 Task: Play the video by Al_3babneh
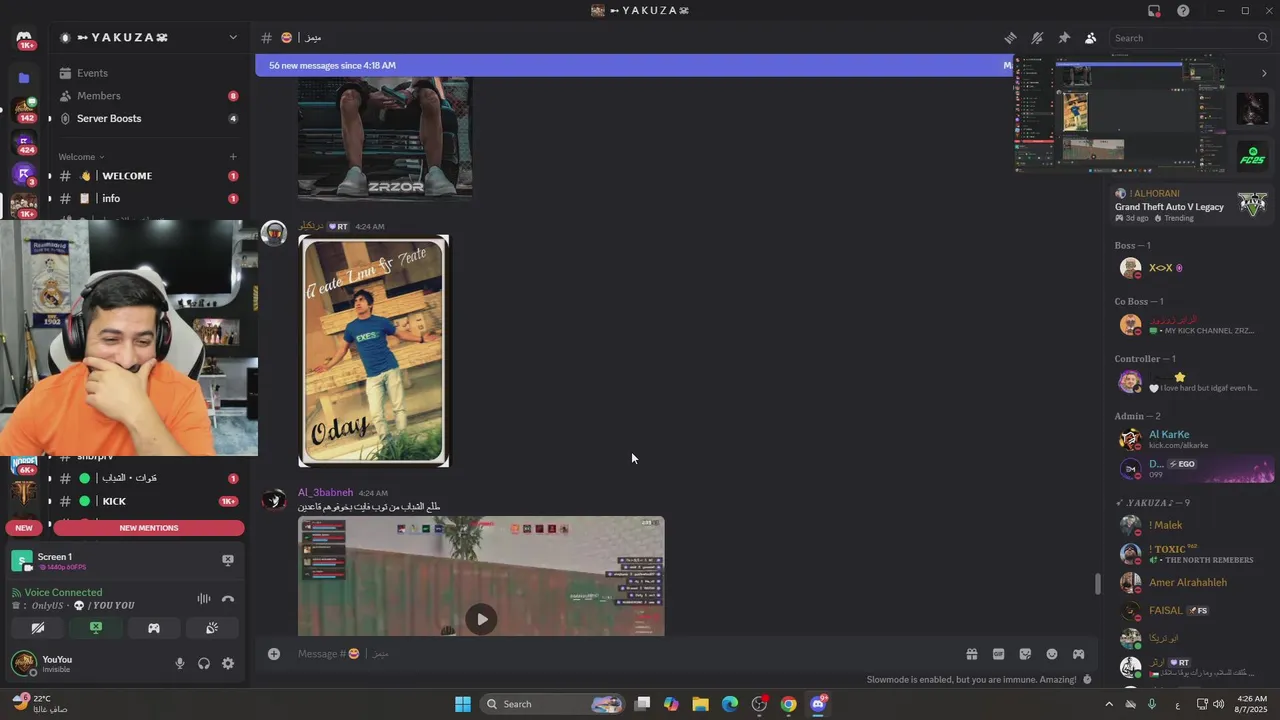(482, 619)
